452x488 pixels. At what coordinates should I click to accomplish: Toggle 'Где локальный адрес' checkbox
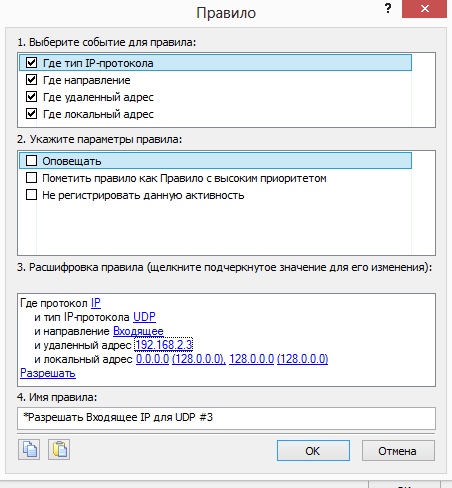pyautogui.click(x=31, y=114)
